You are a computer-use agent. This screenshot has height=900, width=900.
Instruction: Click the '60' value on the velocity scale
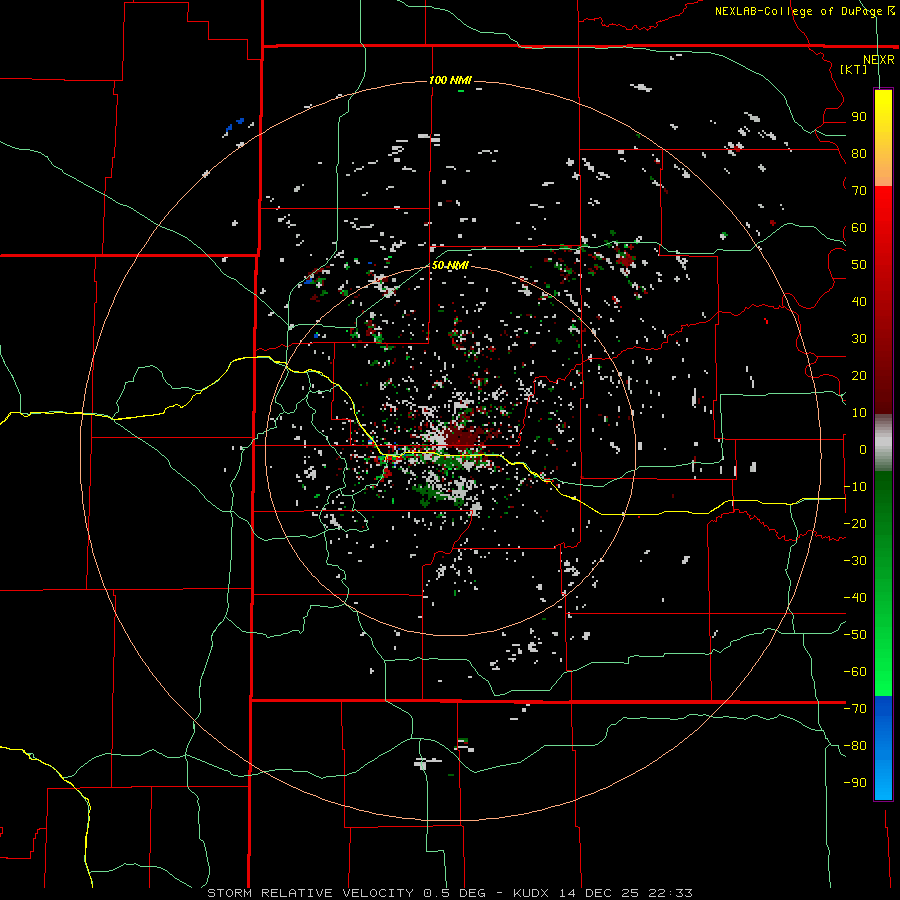pos(859,227)
